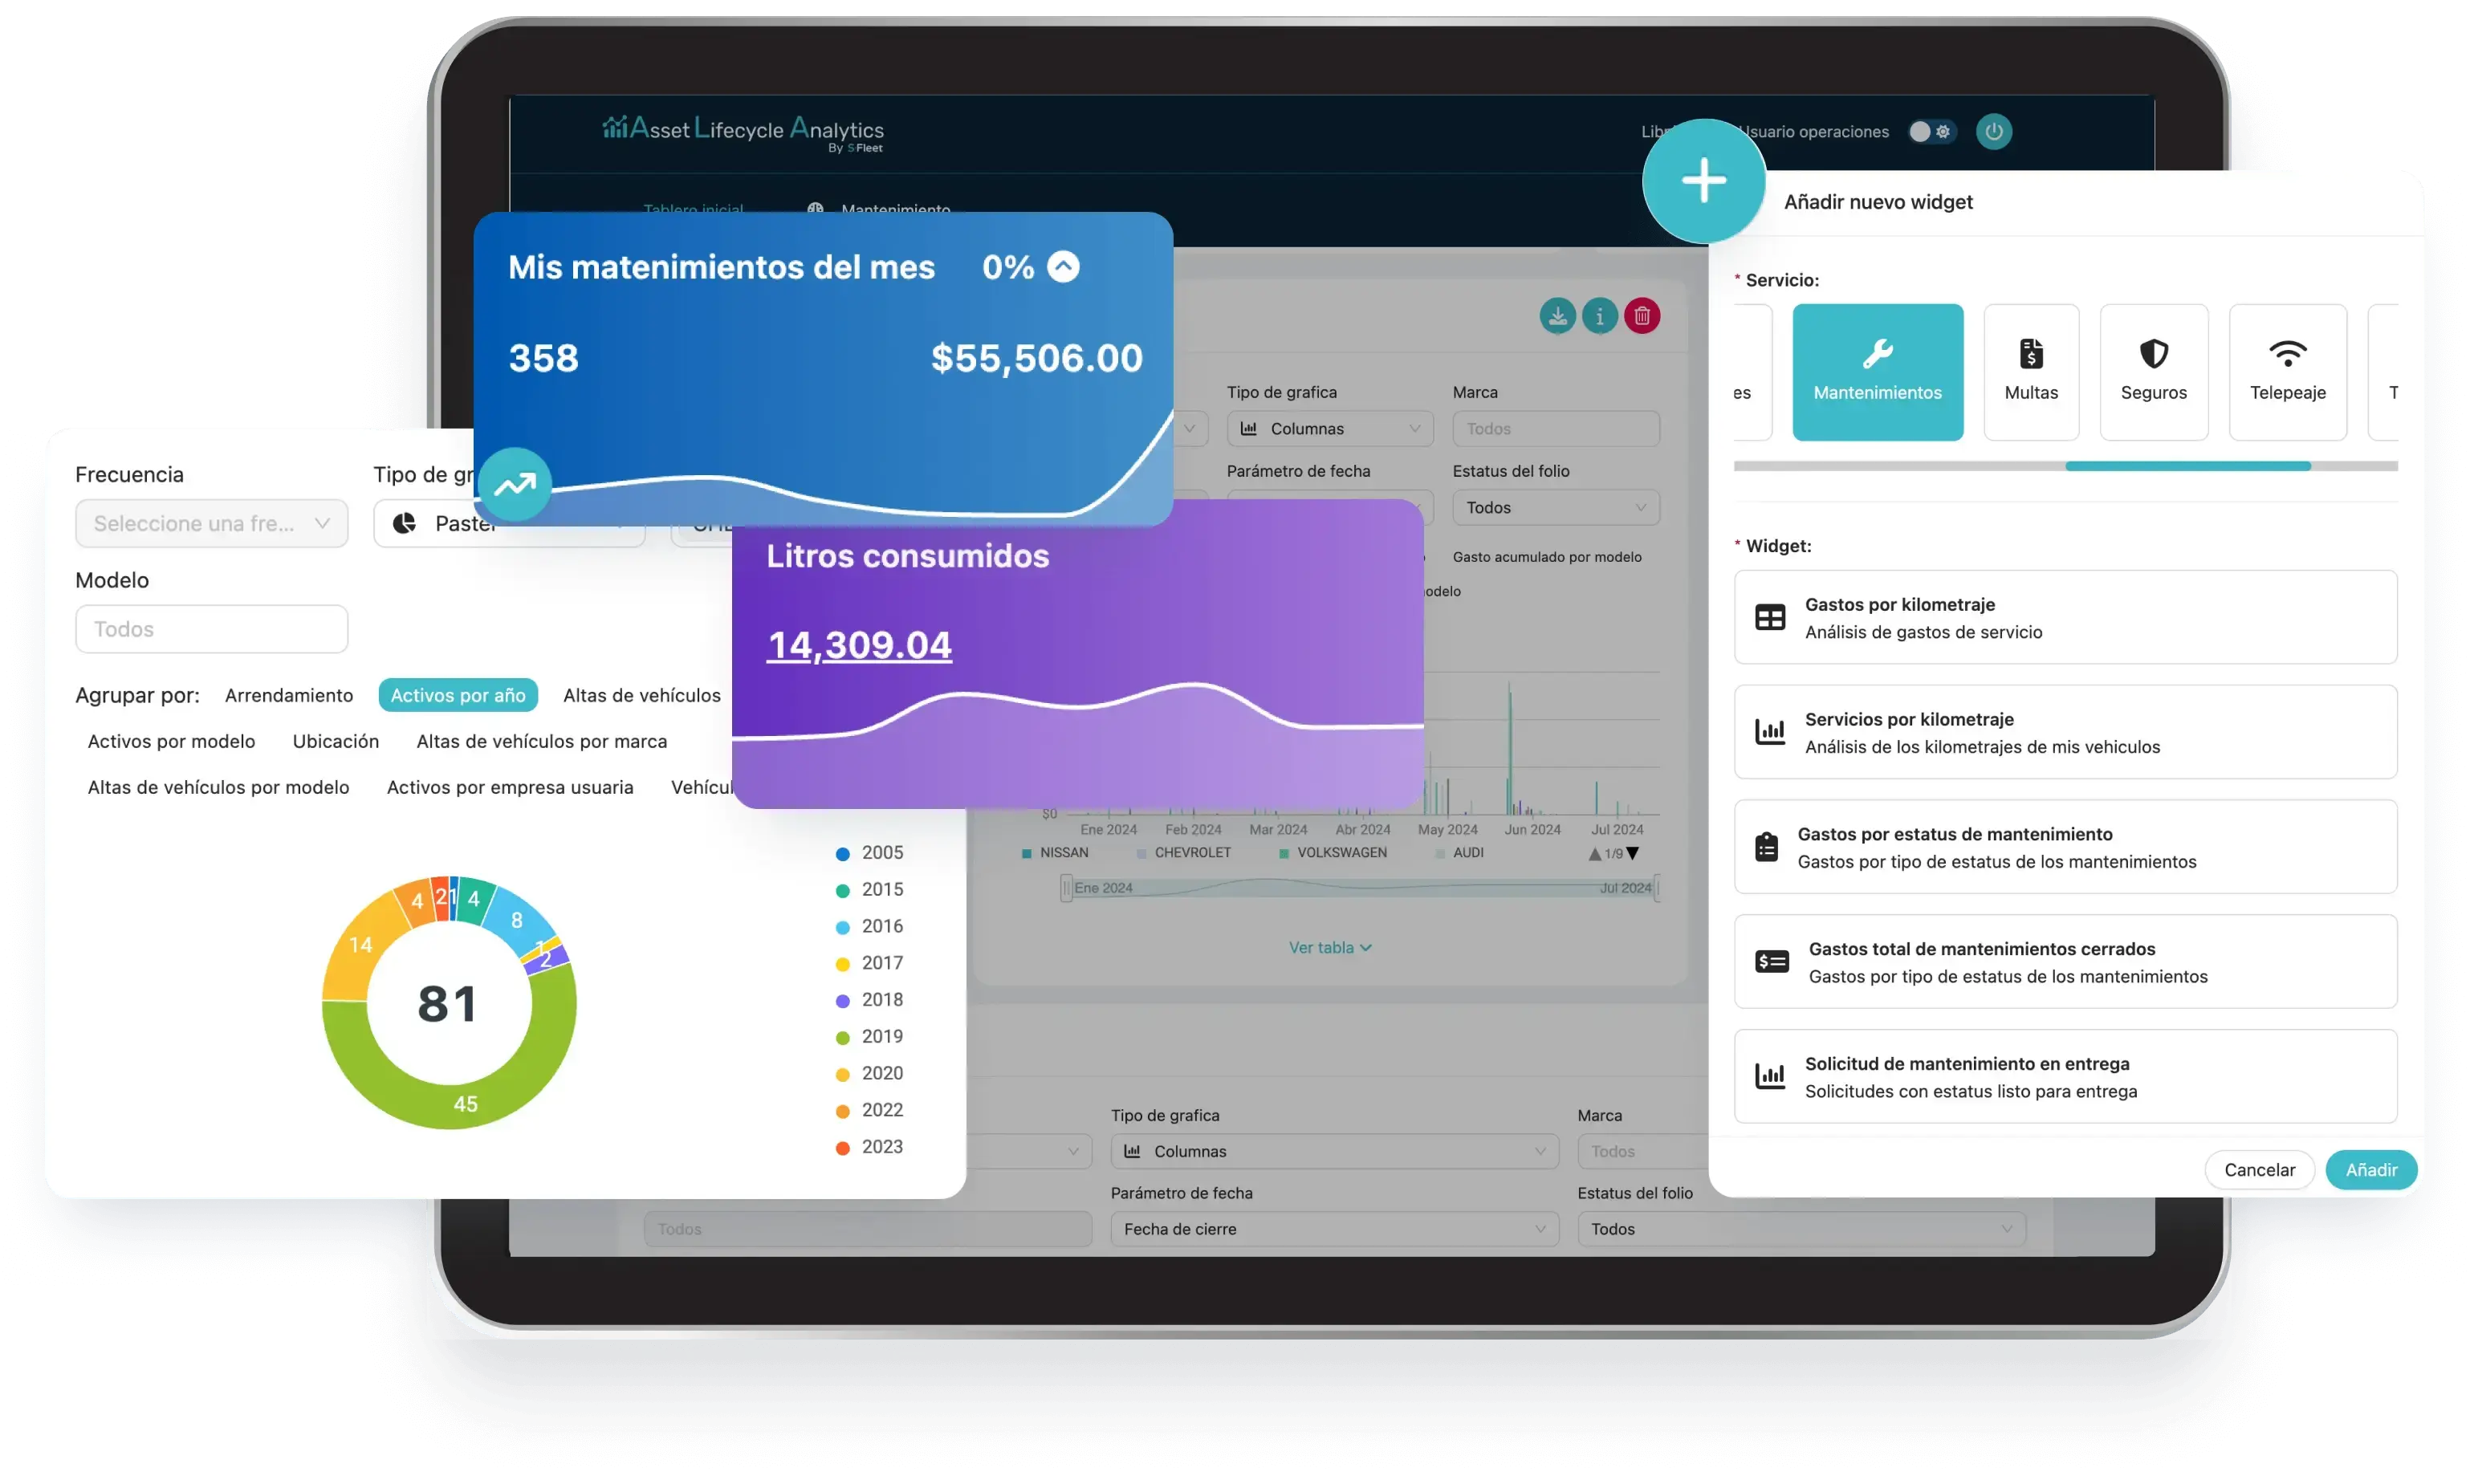The image size is (2470, 1484).
Task: Click the 2005 legend color dot
Action: 842,854
